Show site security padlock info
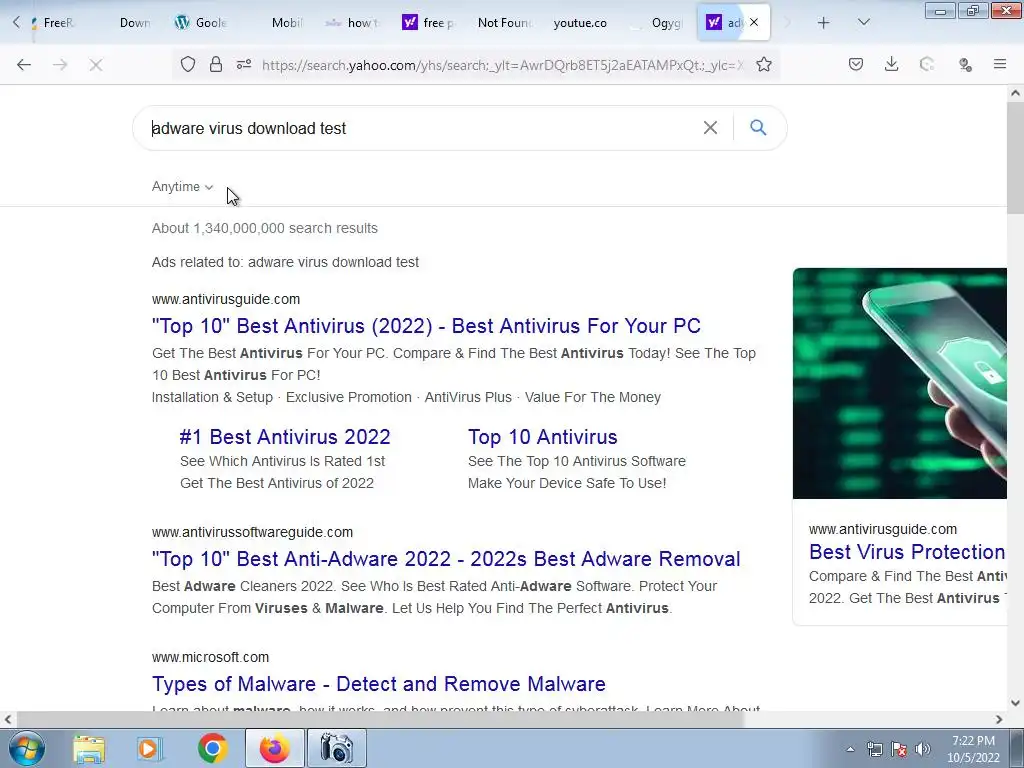Viewport: 1024px width, 768px height. tap(216, 64)
